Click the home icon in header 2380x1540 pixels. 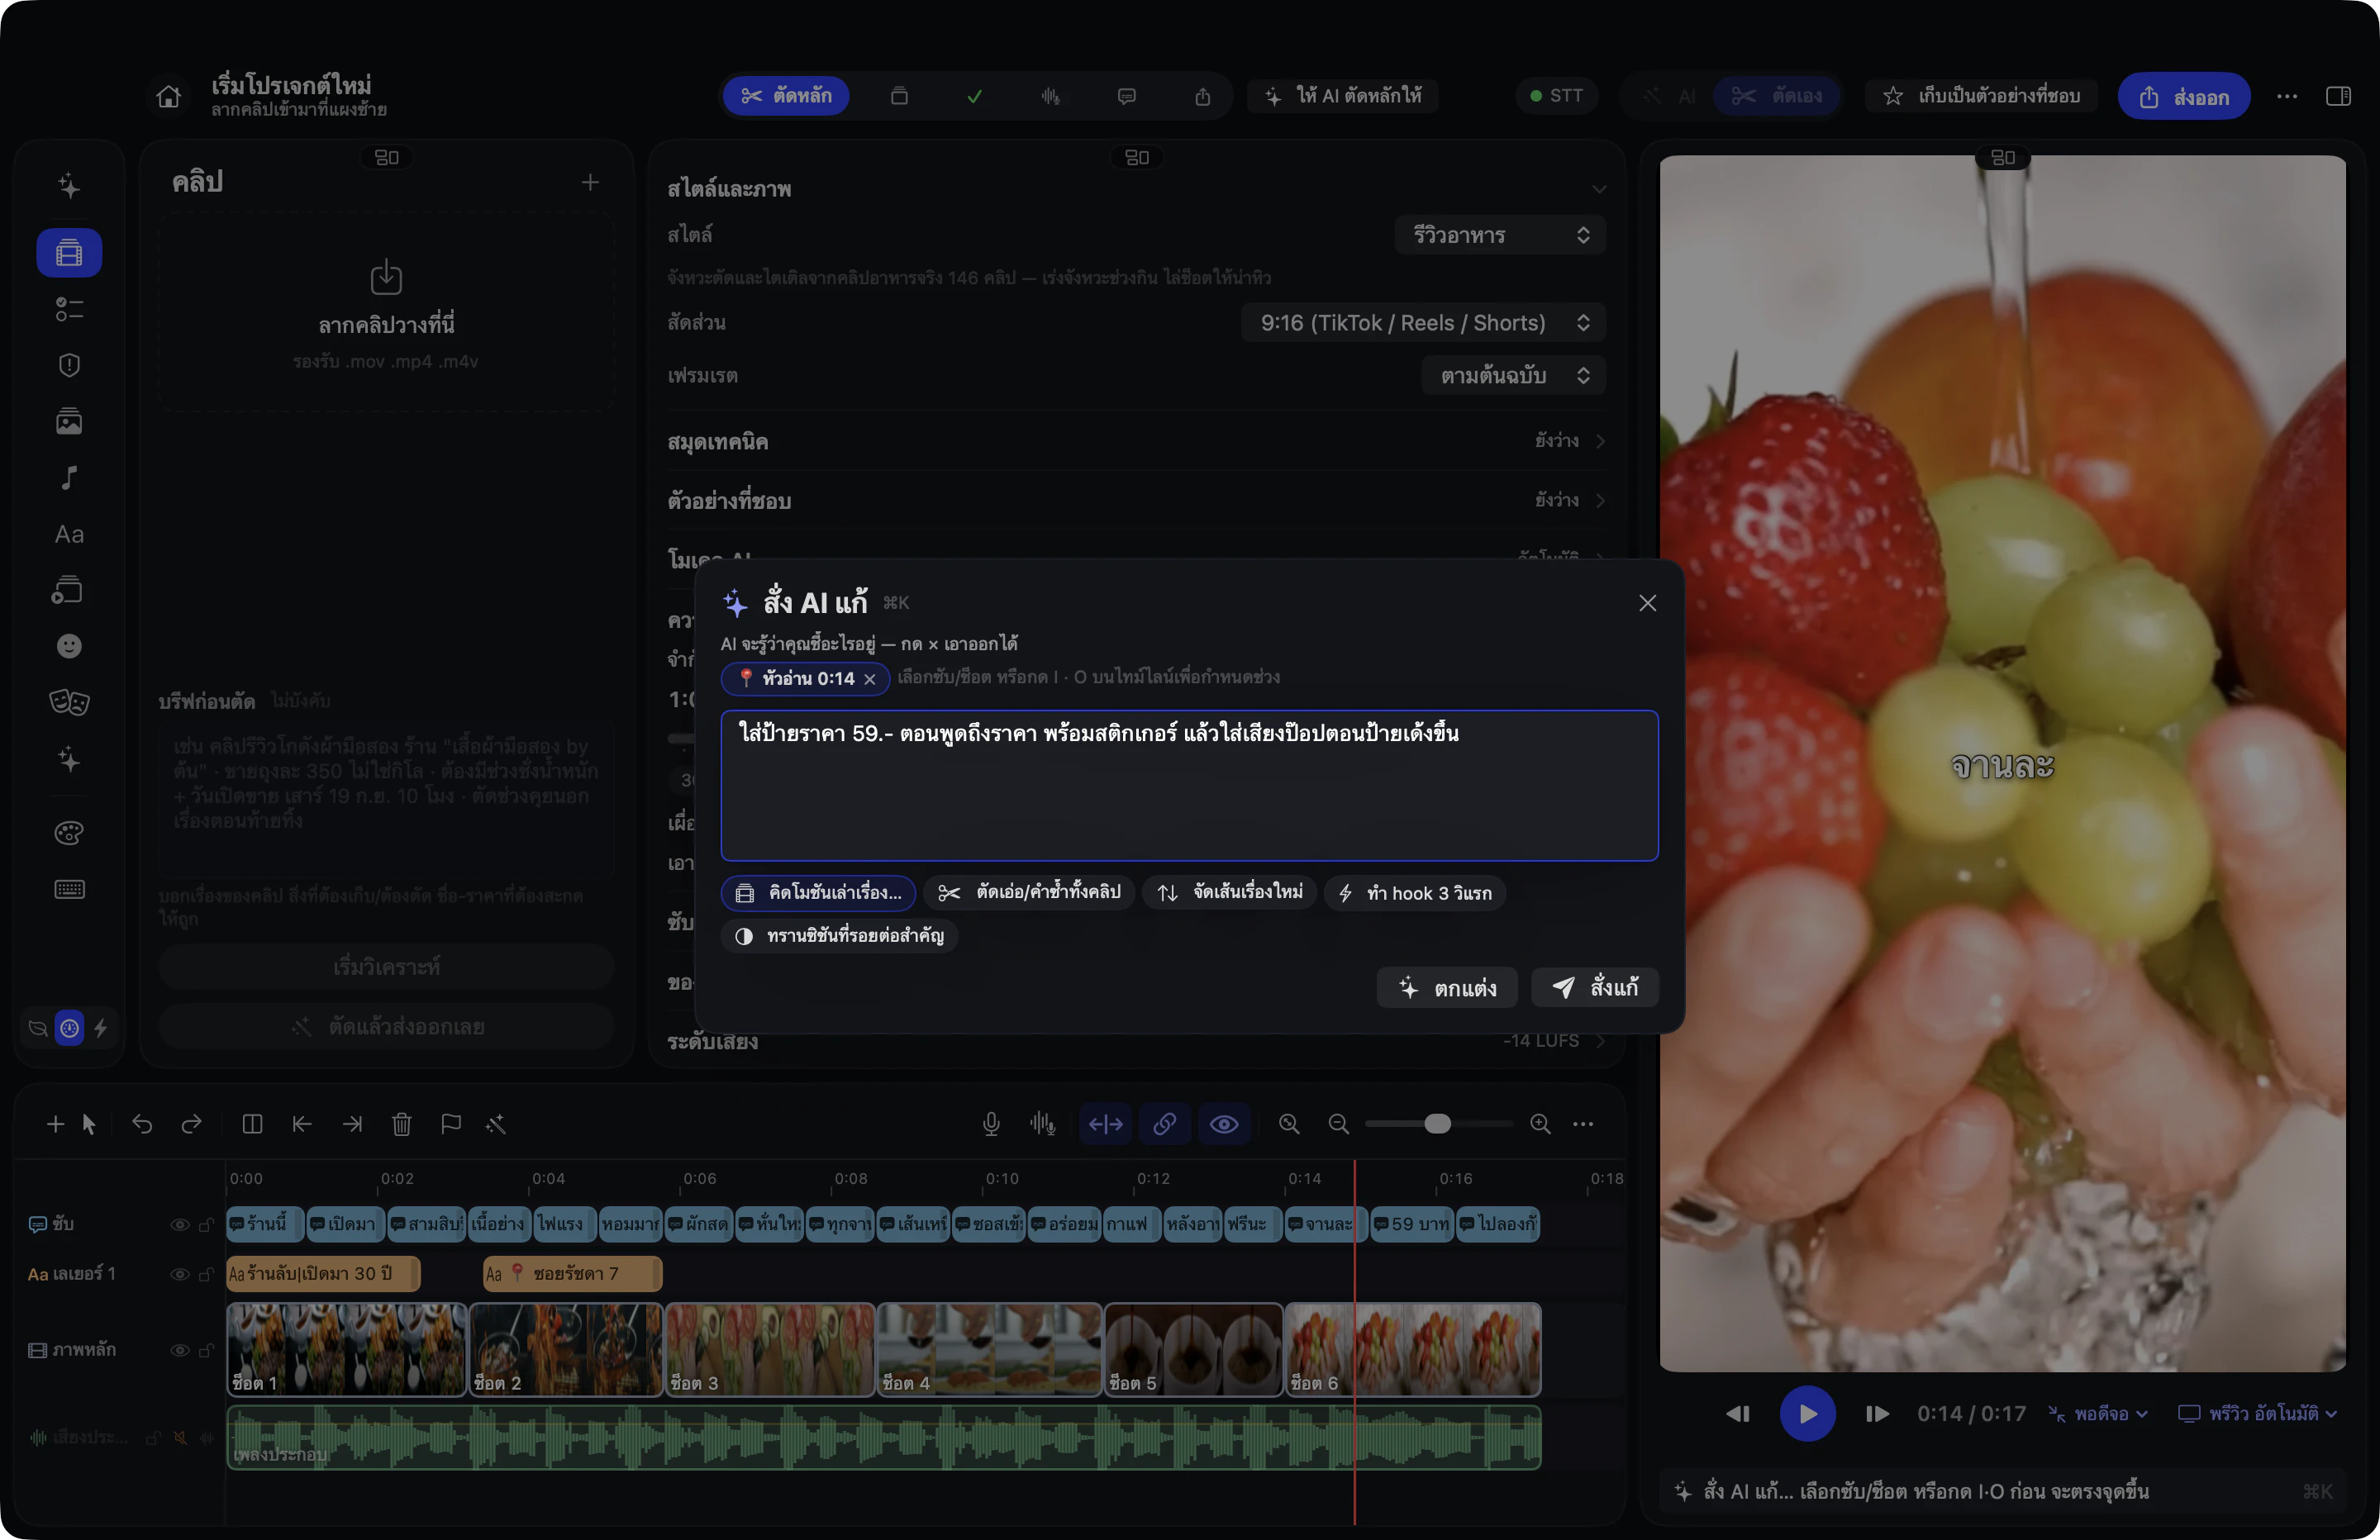coord(169,96)
